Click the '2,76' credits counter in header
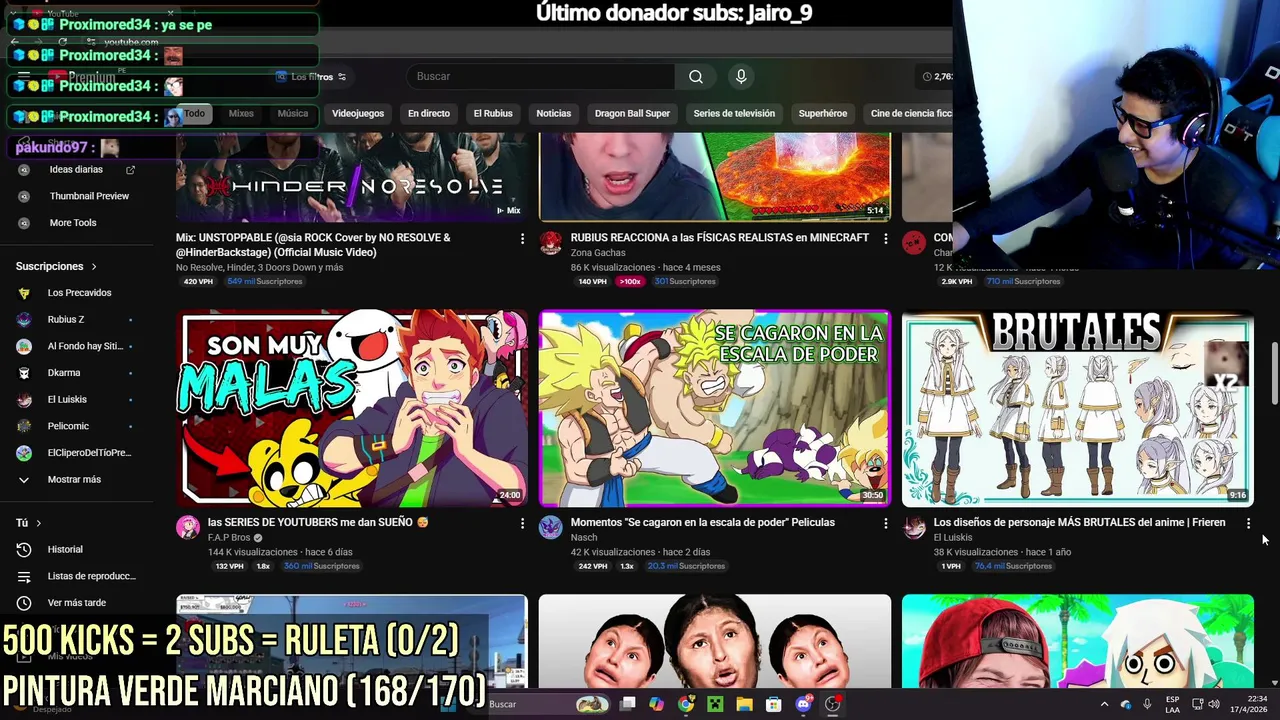Viewport: 1280px width, 720px height. coord(937,77)
